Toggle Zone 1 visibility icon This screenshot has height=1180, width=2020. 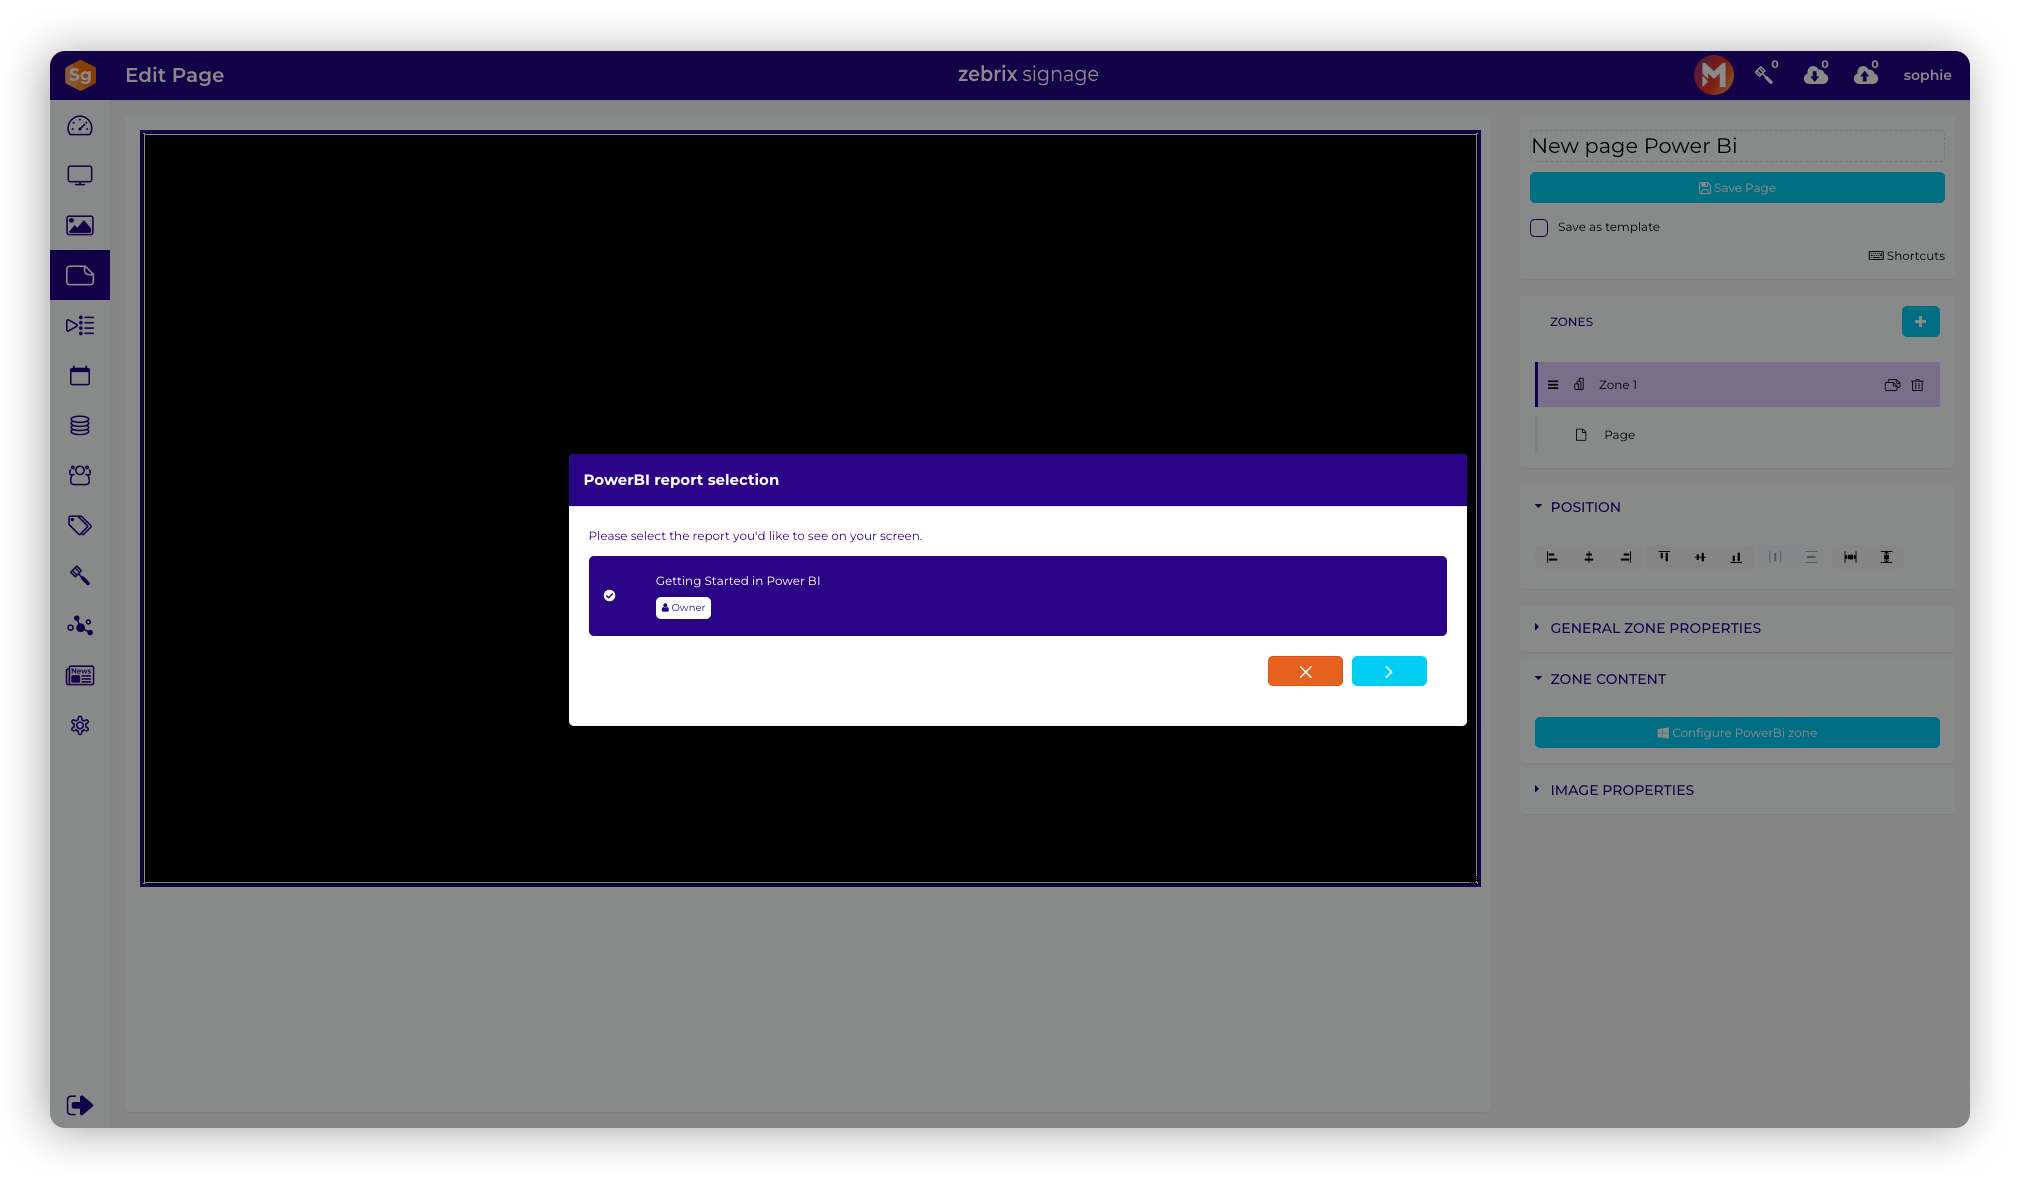tap(1892, 385)
